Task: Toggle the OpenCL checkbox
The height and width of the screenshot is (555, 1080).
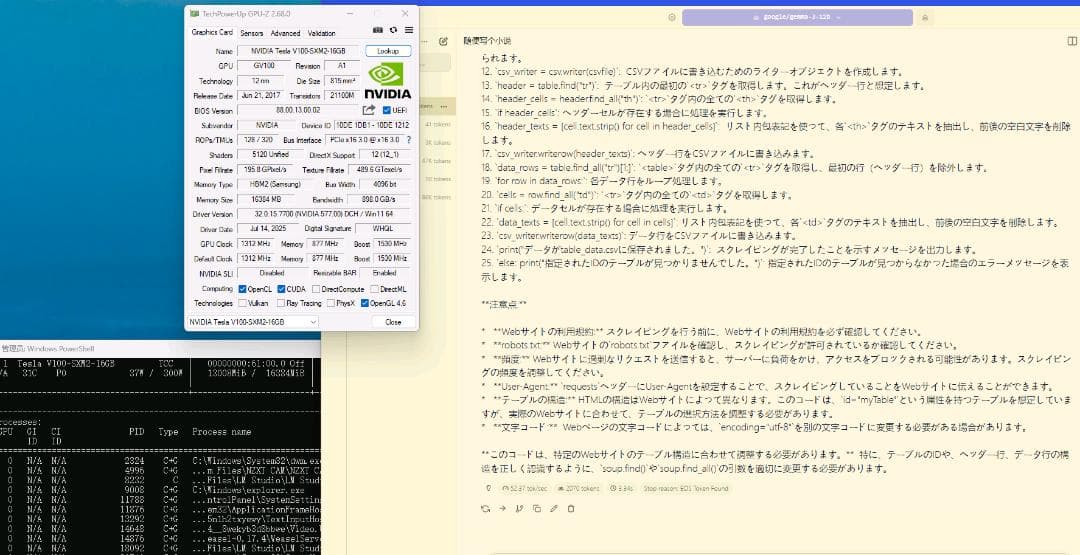Action: pos(242,289)
